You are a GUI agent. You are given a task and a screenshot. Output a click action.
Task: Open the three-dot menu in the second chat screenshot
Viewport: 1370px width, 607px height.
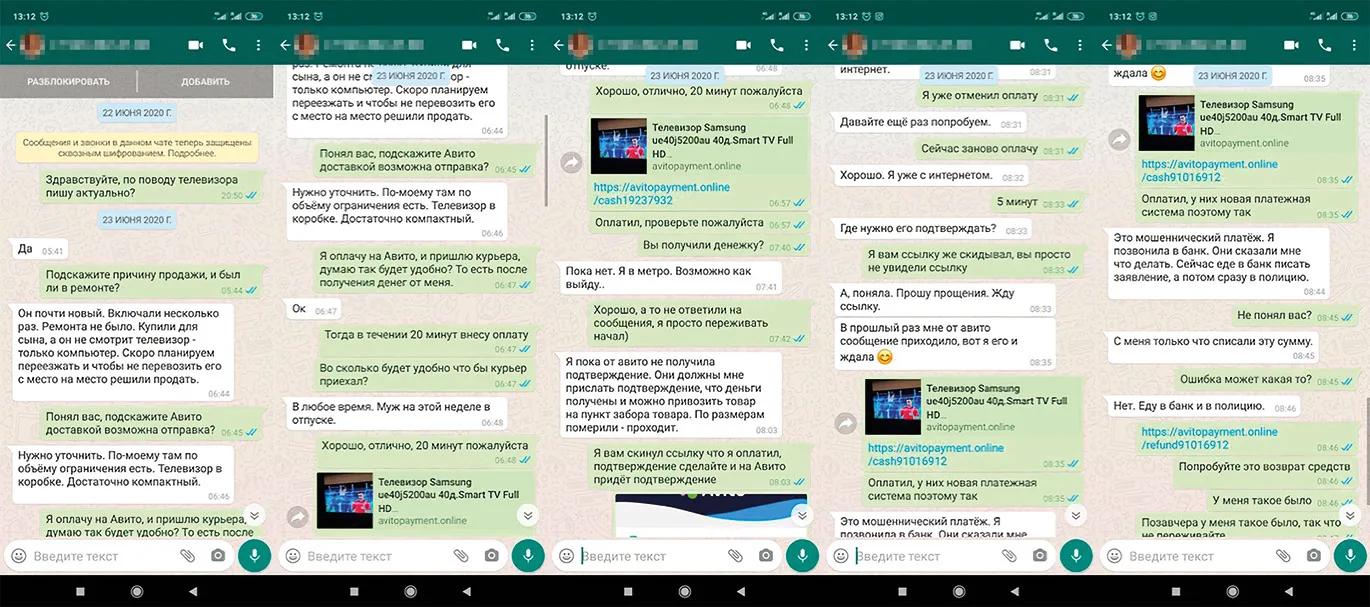533,45
